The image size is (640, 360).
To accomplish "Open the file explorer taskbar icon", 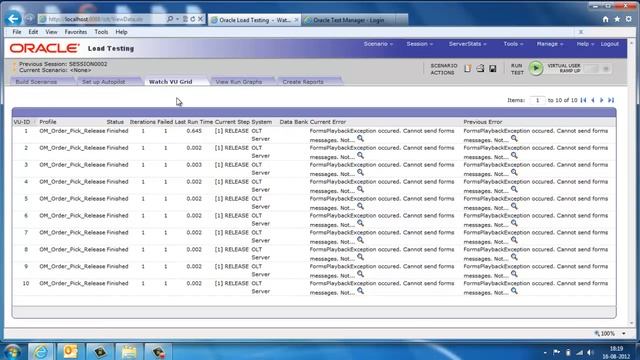I will tap(129, 351).
